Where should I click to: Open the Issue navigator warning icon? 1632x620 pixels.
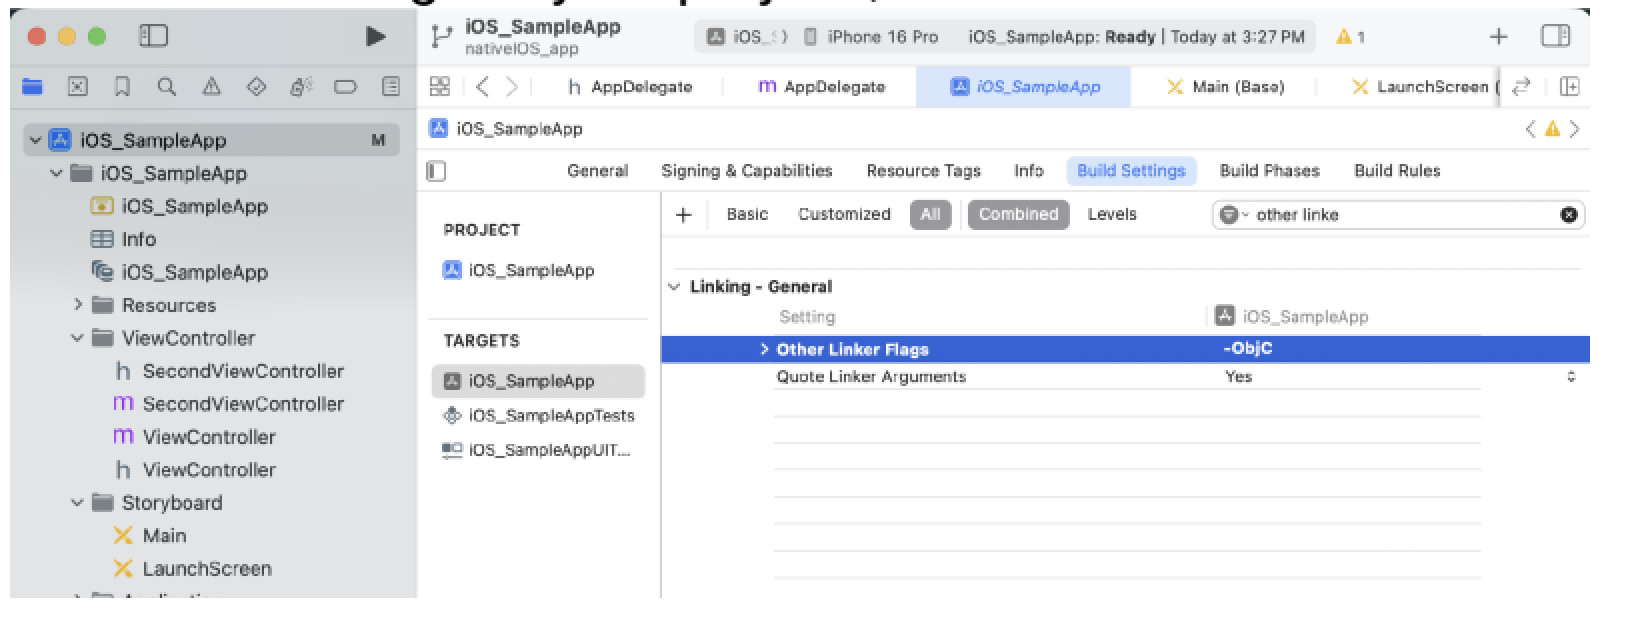[212, 87]
